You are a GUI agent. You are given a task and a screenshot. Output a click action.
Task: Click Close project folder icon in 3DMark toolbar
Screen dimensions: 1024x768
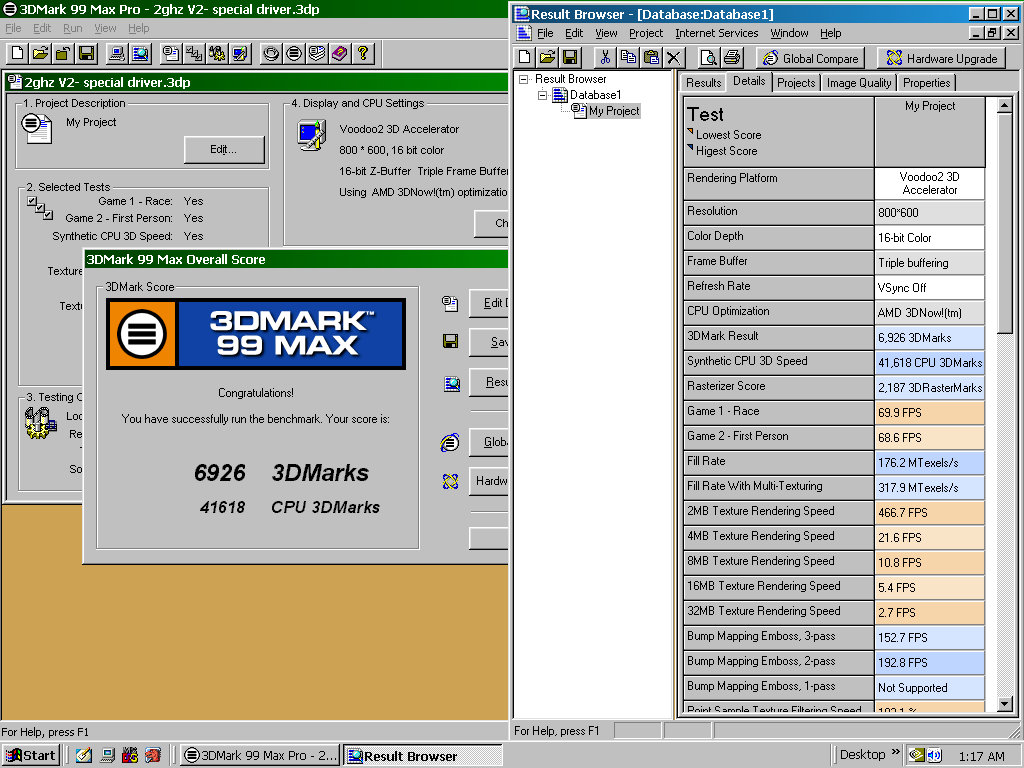63,53
